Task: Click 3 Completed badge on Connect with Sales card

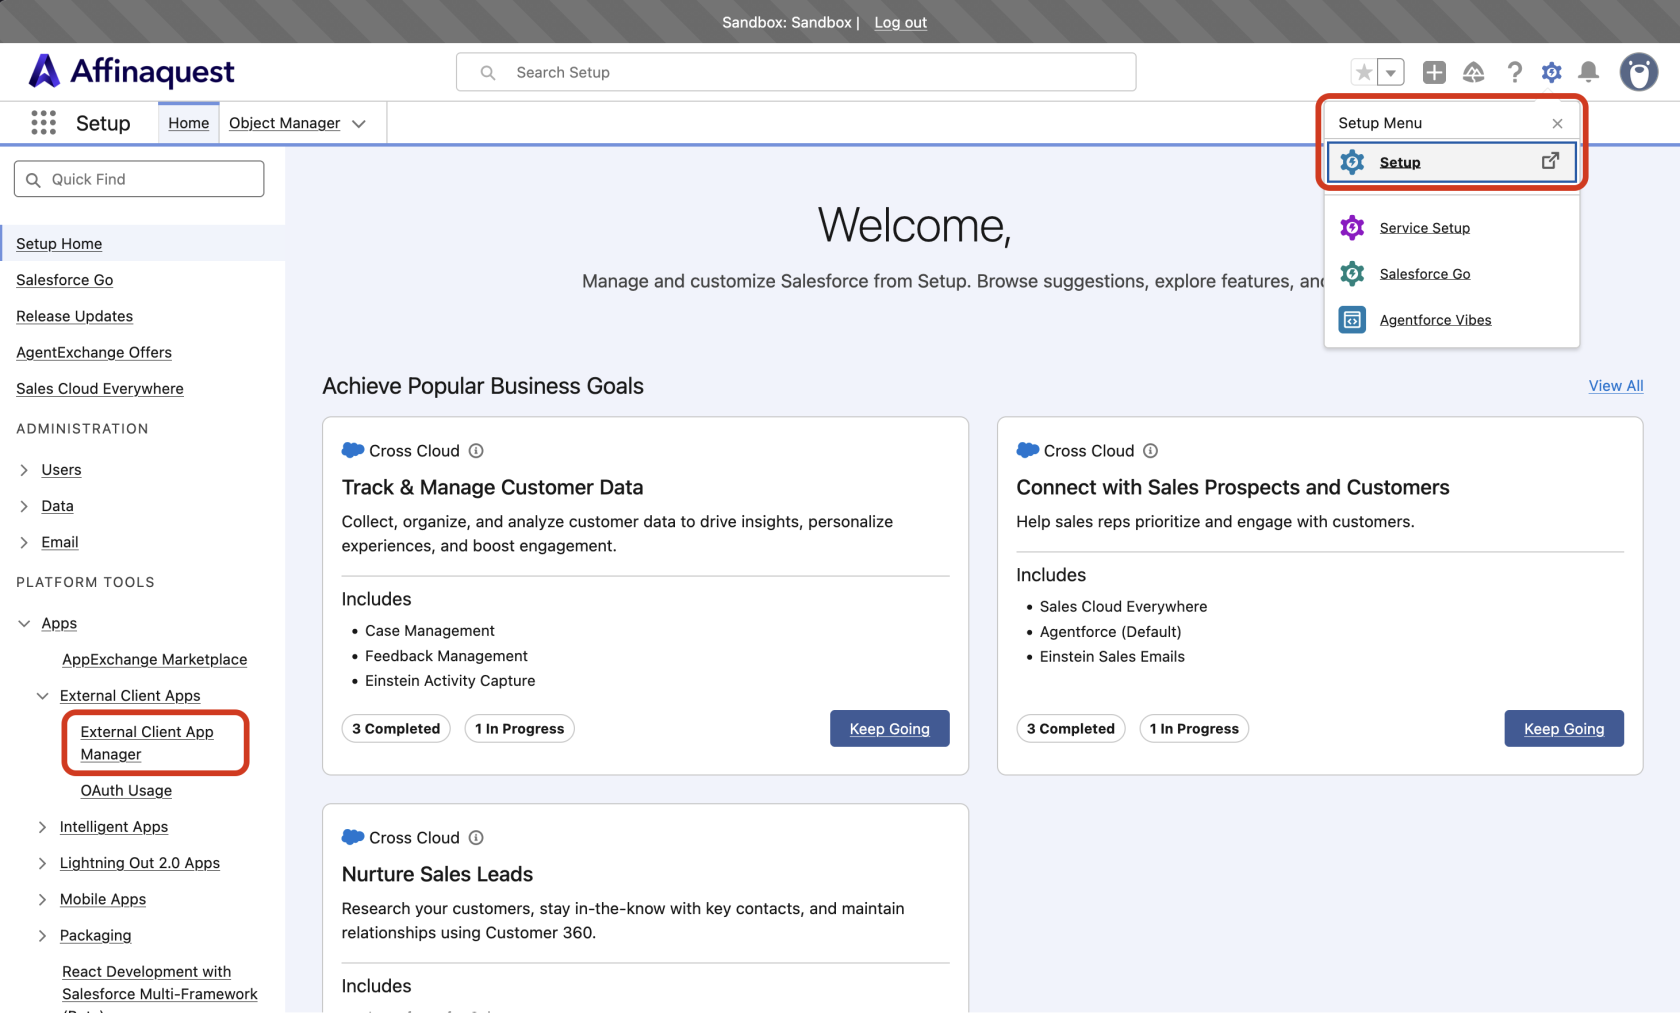Action: 1071,729
